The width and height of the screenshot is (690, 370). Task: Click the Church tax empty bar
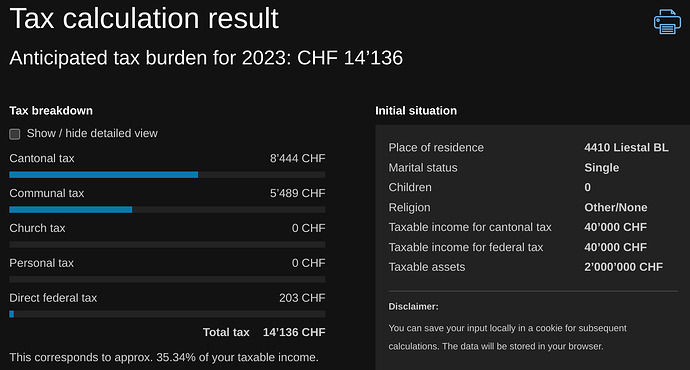[x=167, y=244]
